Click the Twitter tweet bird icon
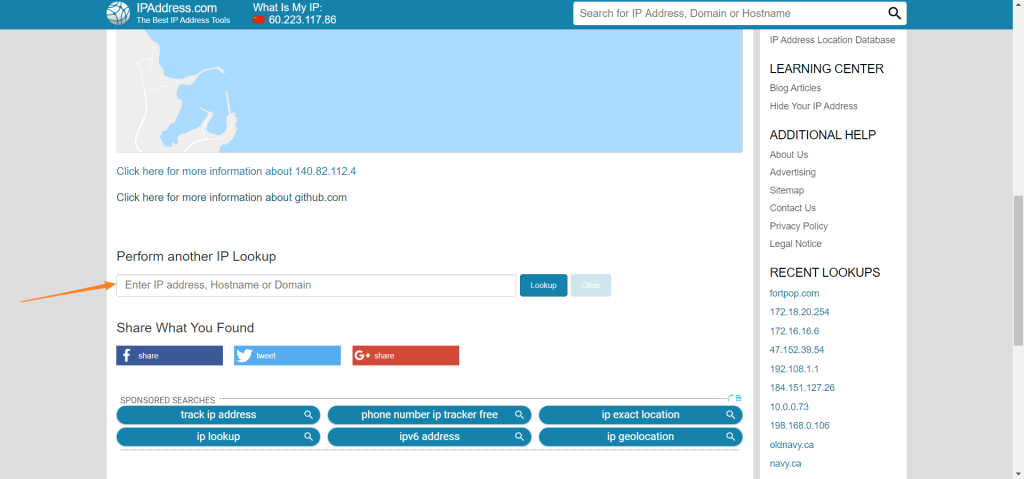This screenshot has width=1024, height=479. [245, 355]
